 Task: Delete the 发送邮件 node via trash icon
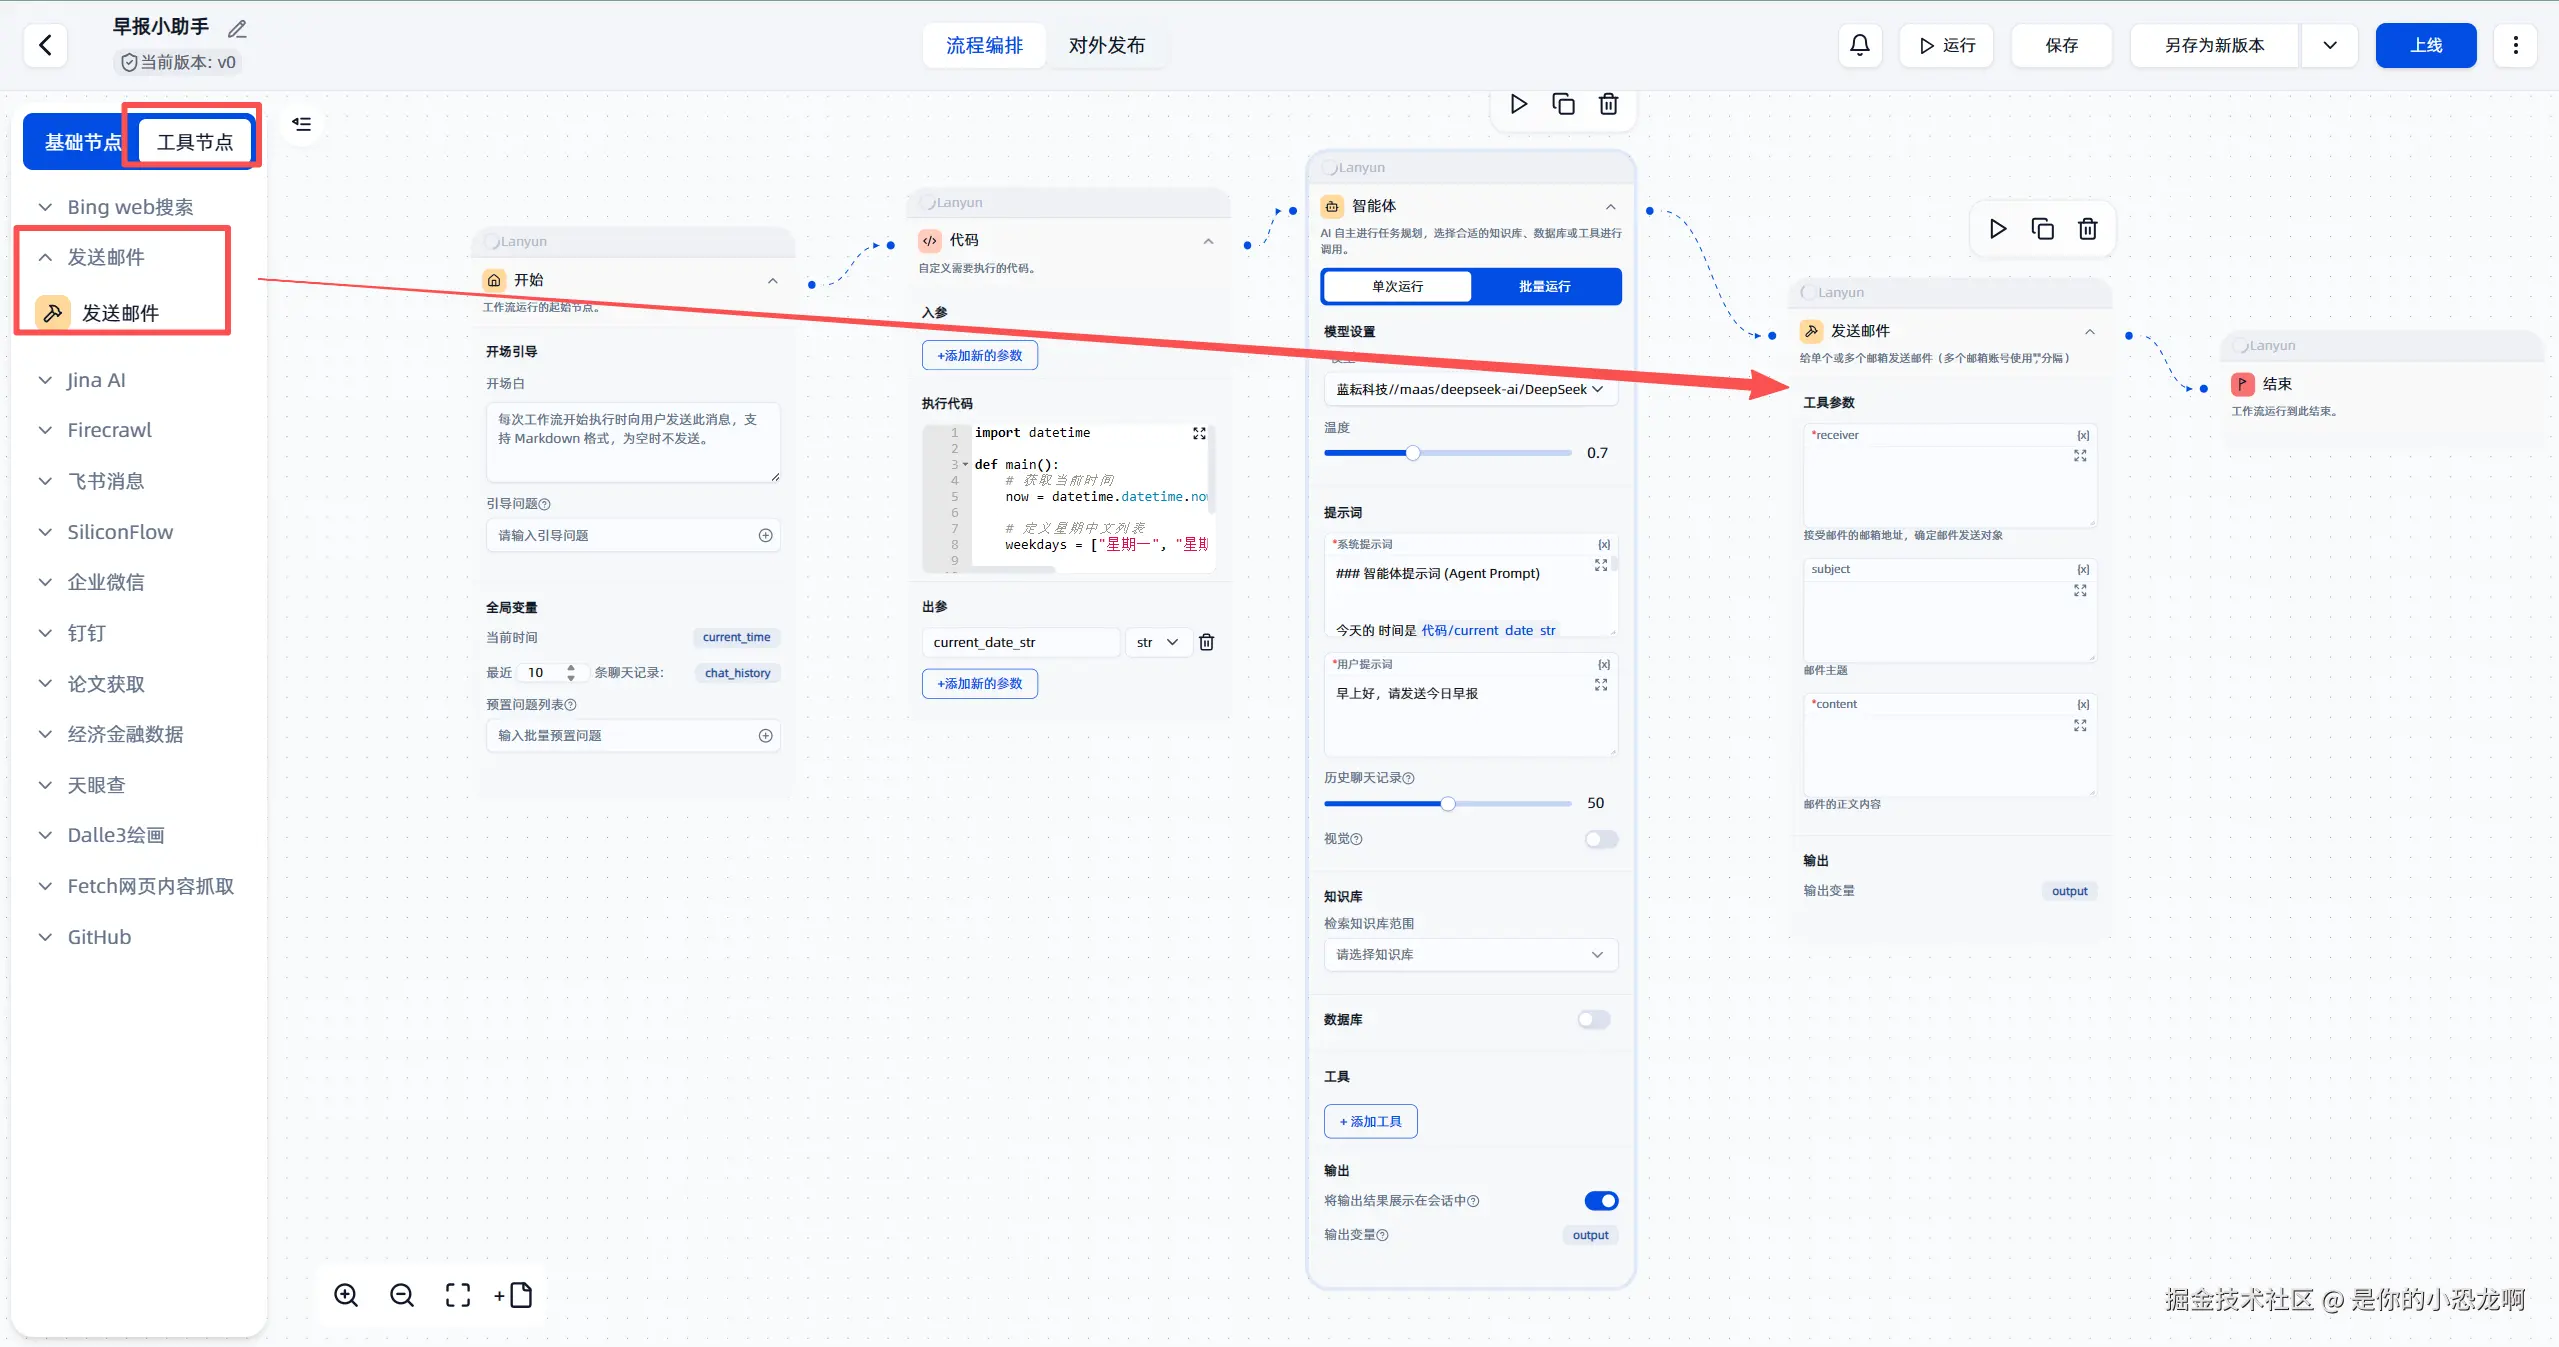(x=2087, y=229)
